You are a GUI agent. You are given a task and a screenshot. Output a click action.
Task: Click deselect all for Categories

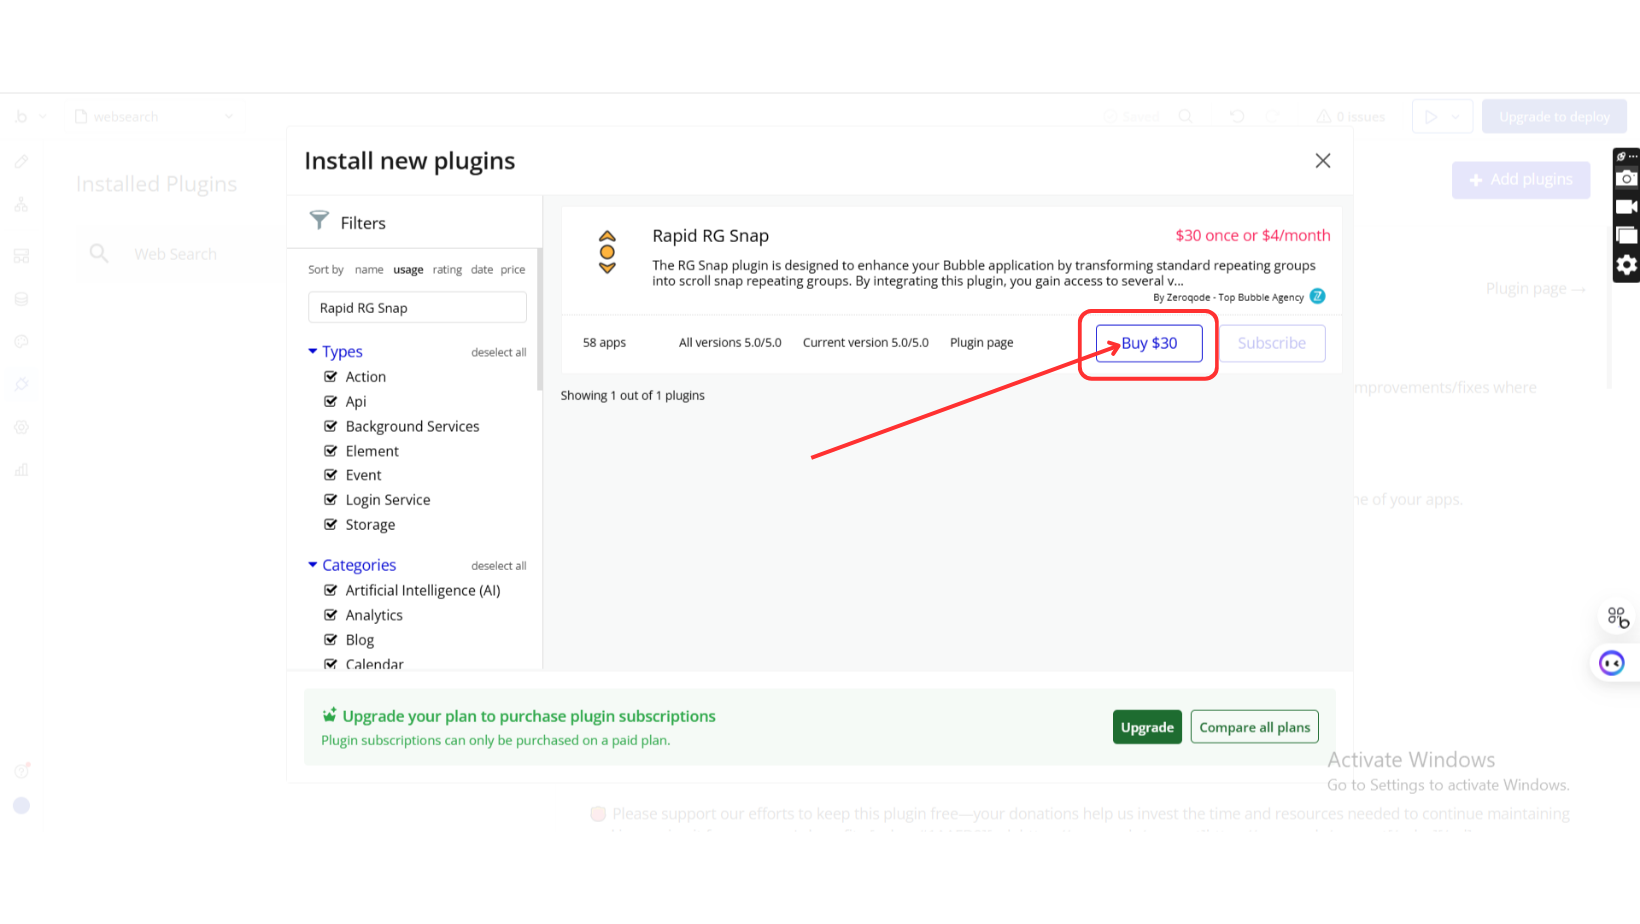498,566
